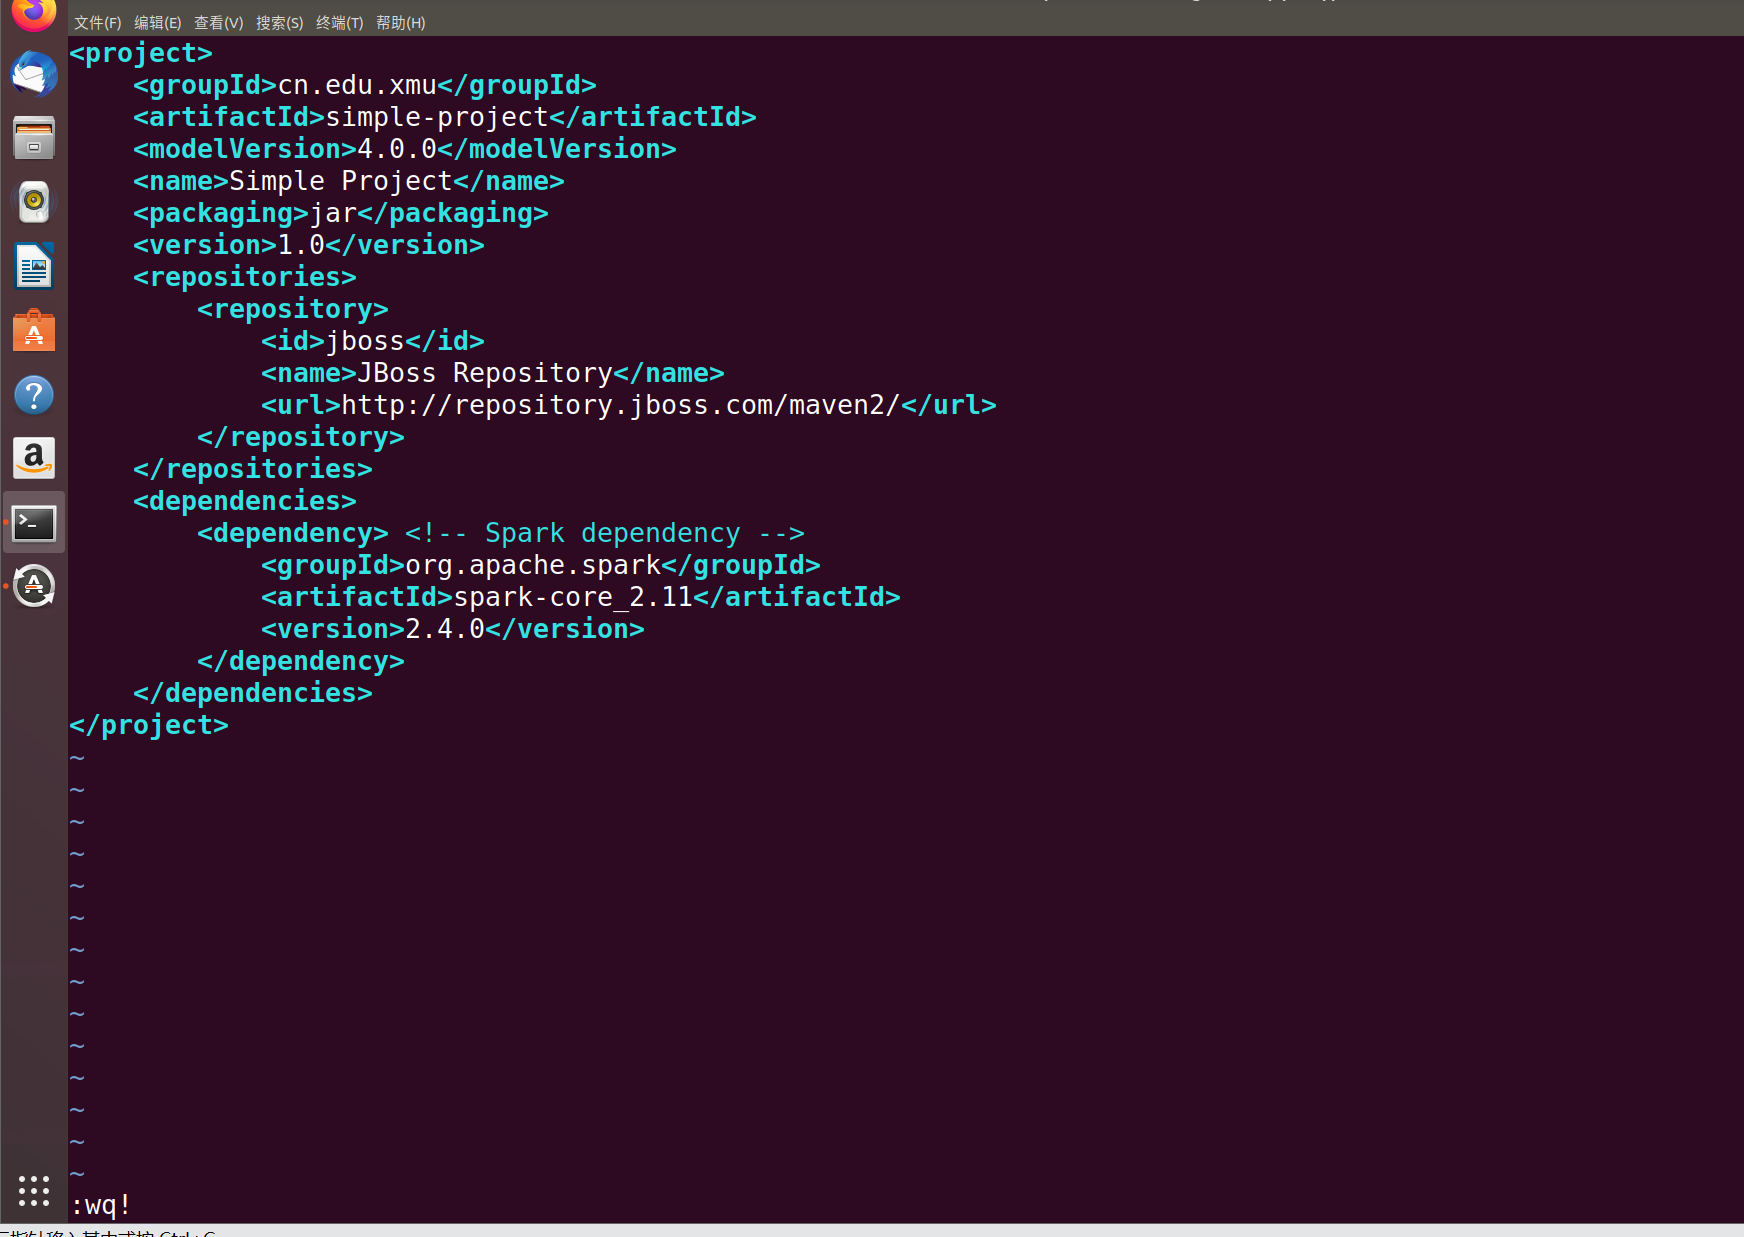Open Firefox from the dock
Screen dimensions: 1744x1237
coord(34,14)
